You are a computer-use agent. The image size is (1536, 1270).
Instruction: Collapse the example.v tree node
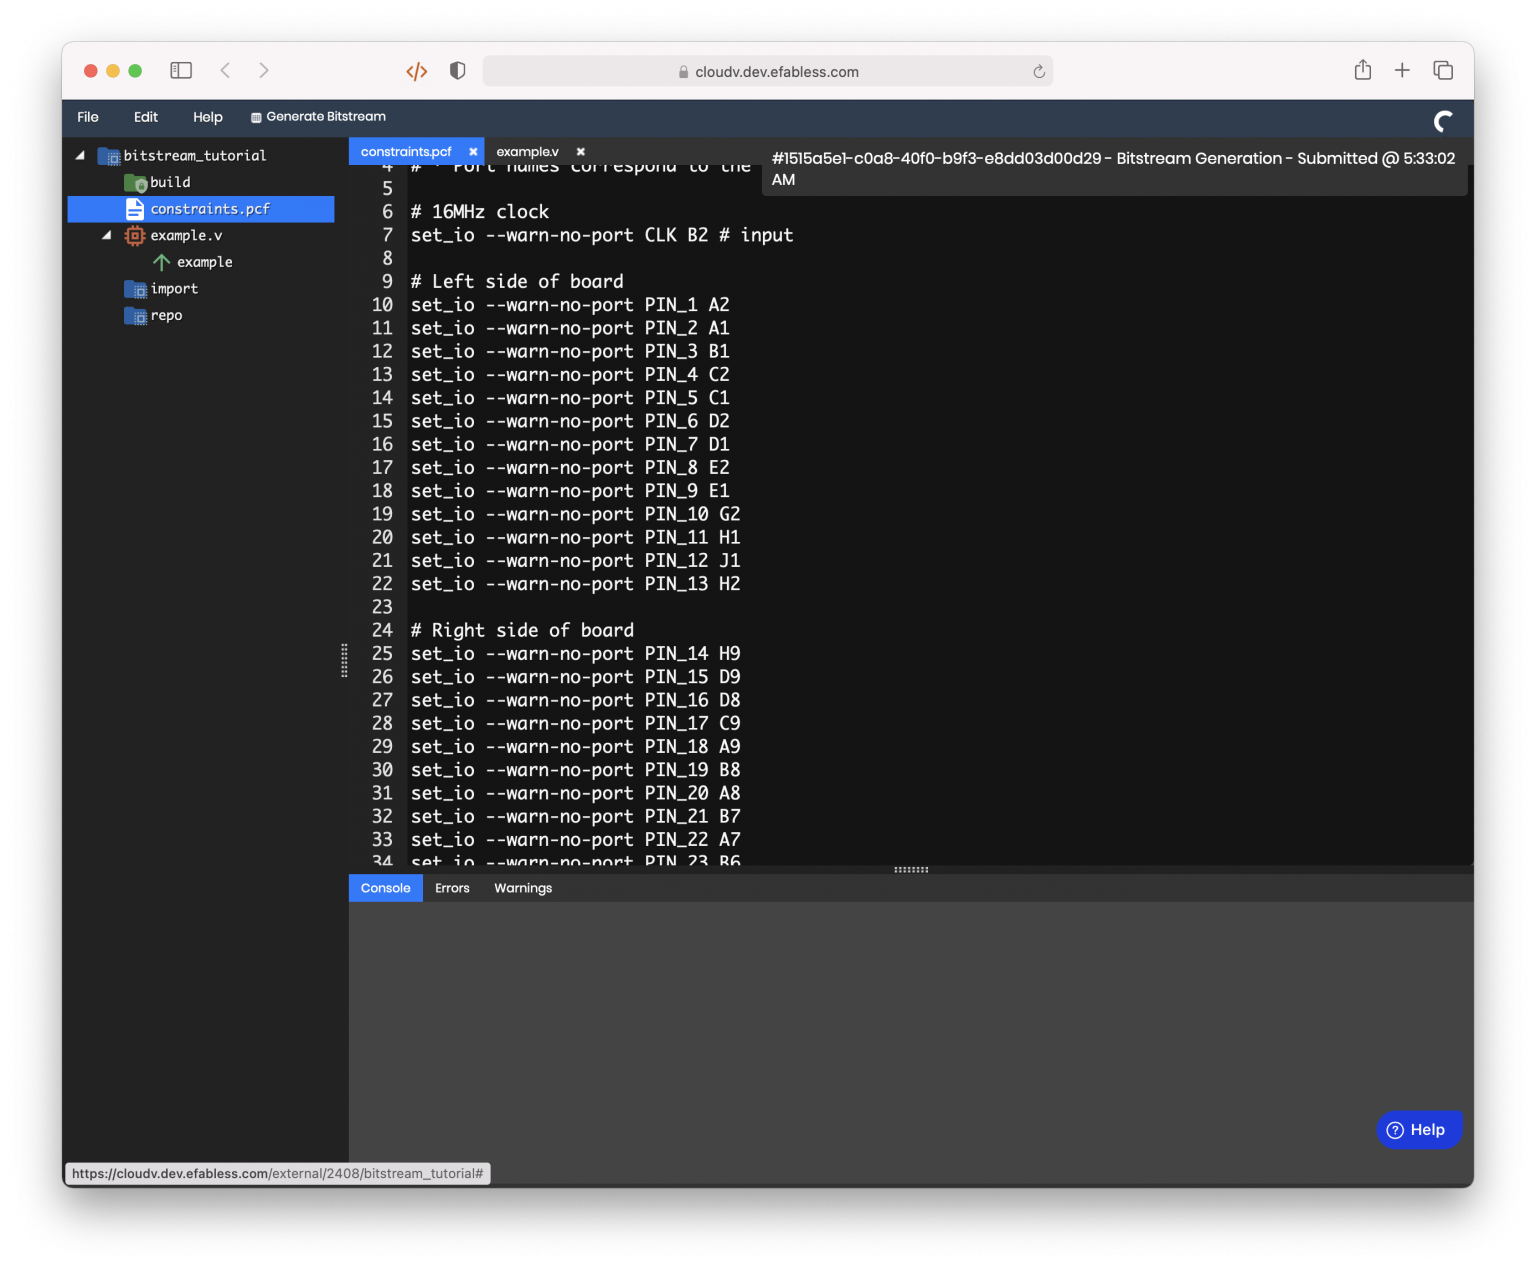(107, 235)
